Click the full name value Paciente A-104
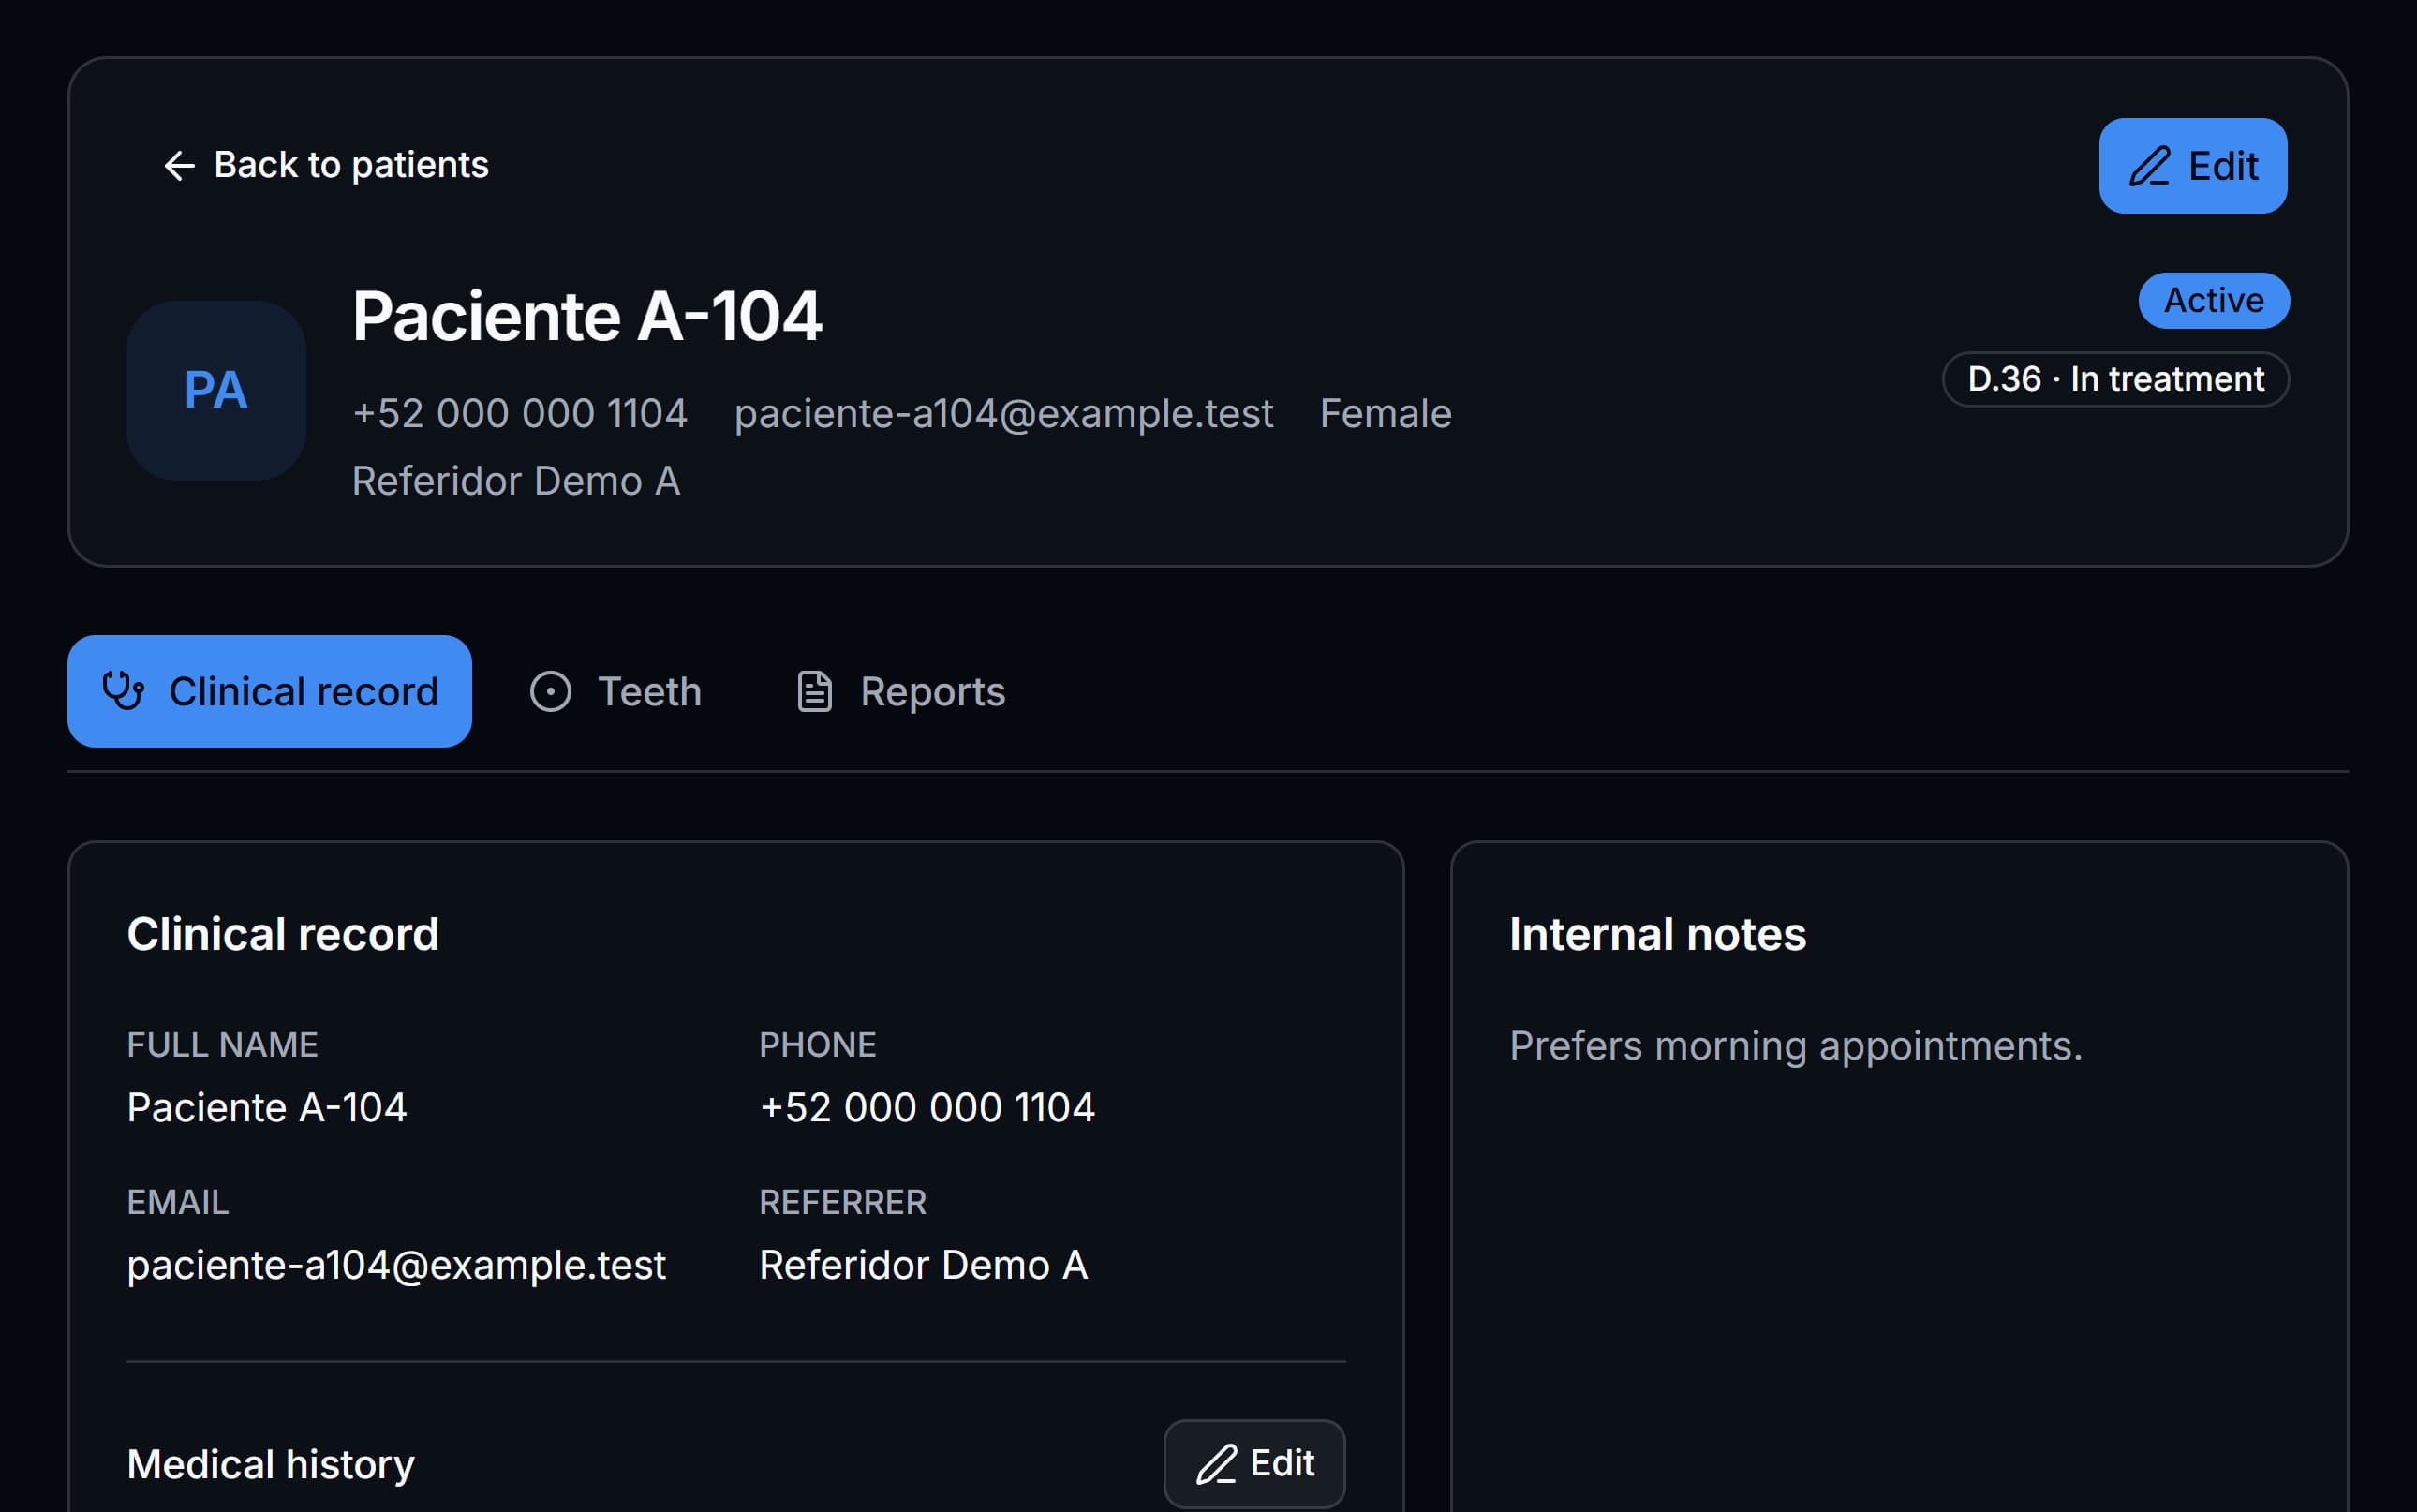The width and height of the screenshot is (2417, 1512). (x=267, y=1107)
